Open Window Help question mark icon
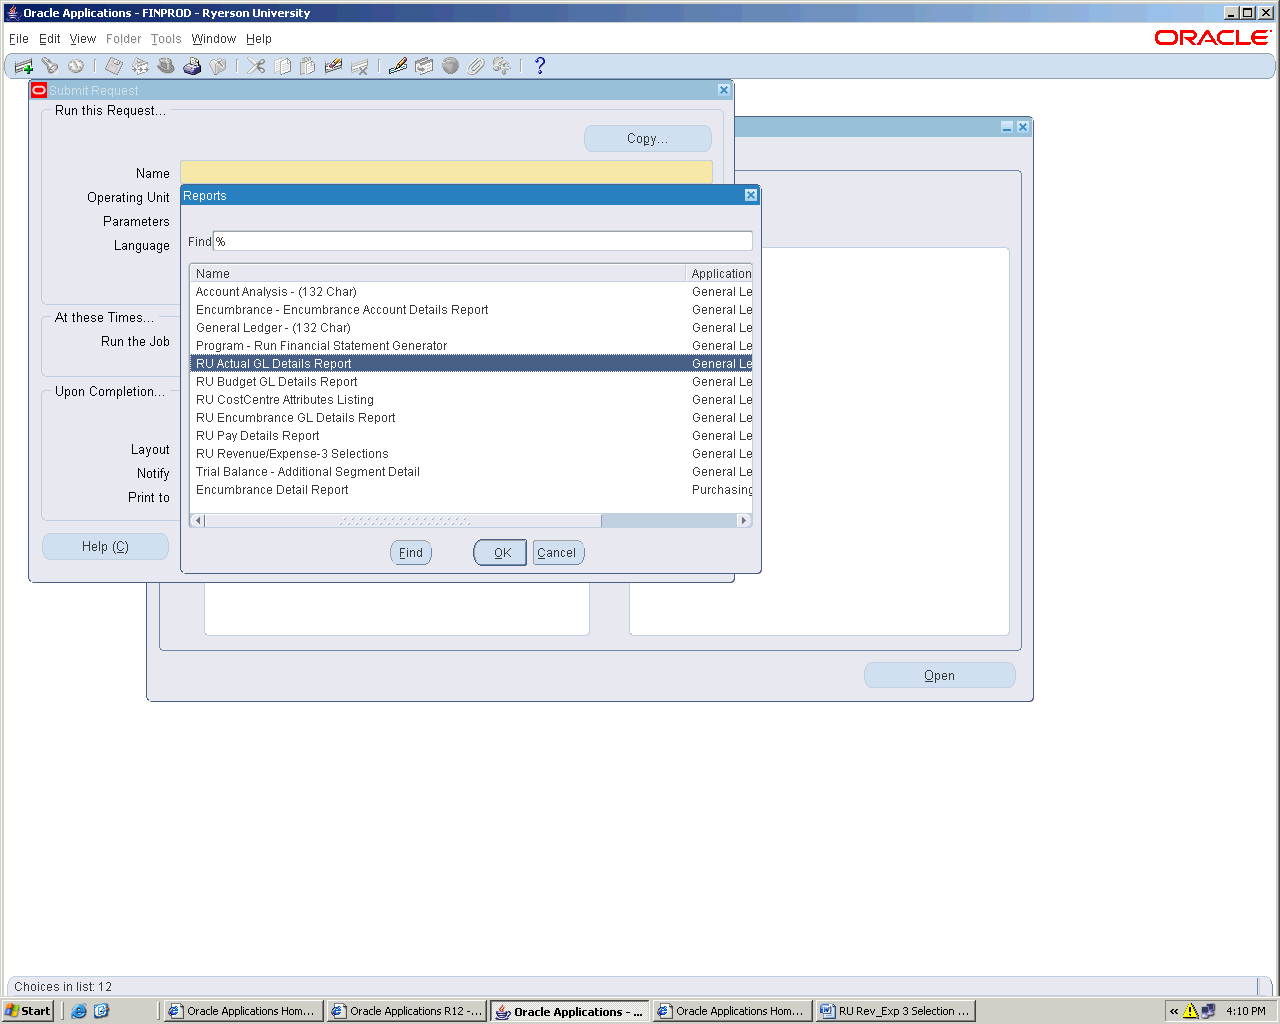 [x=540, y=66]
